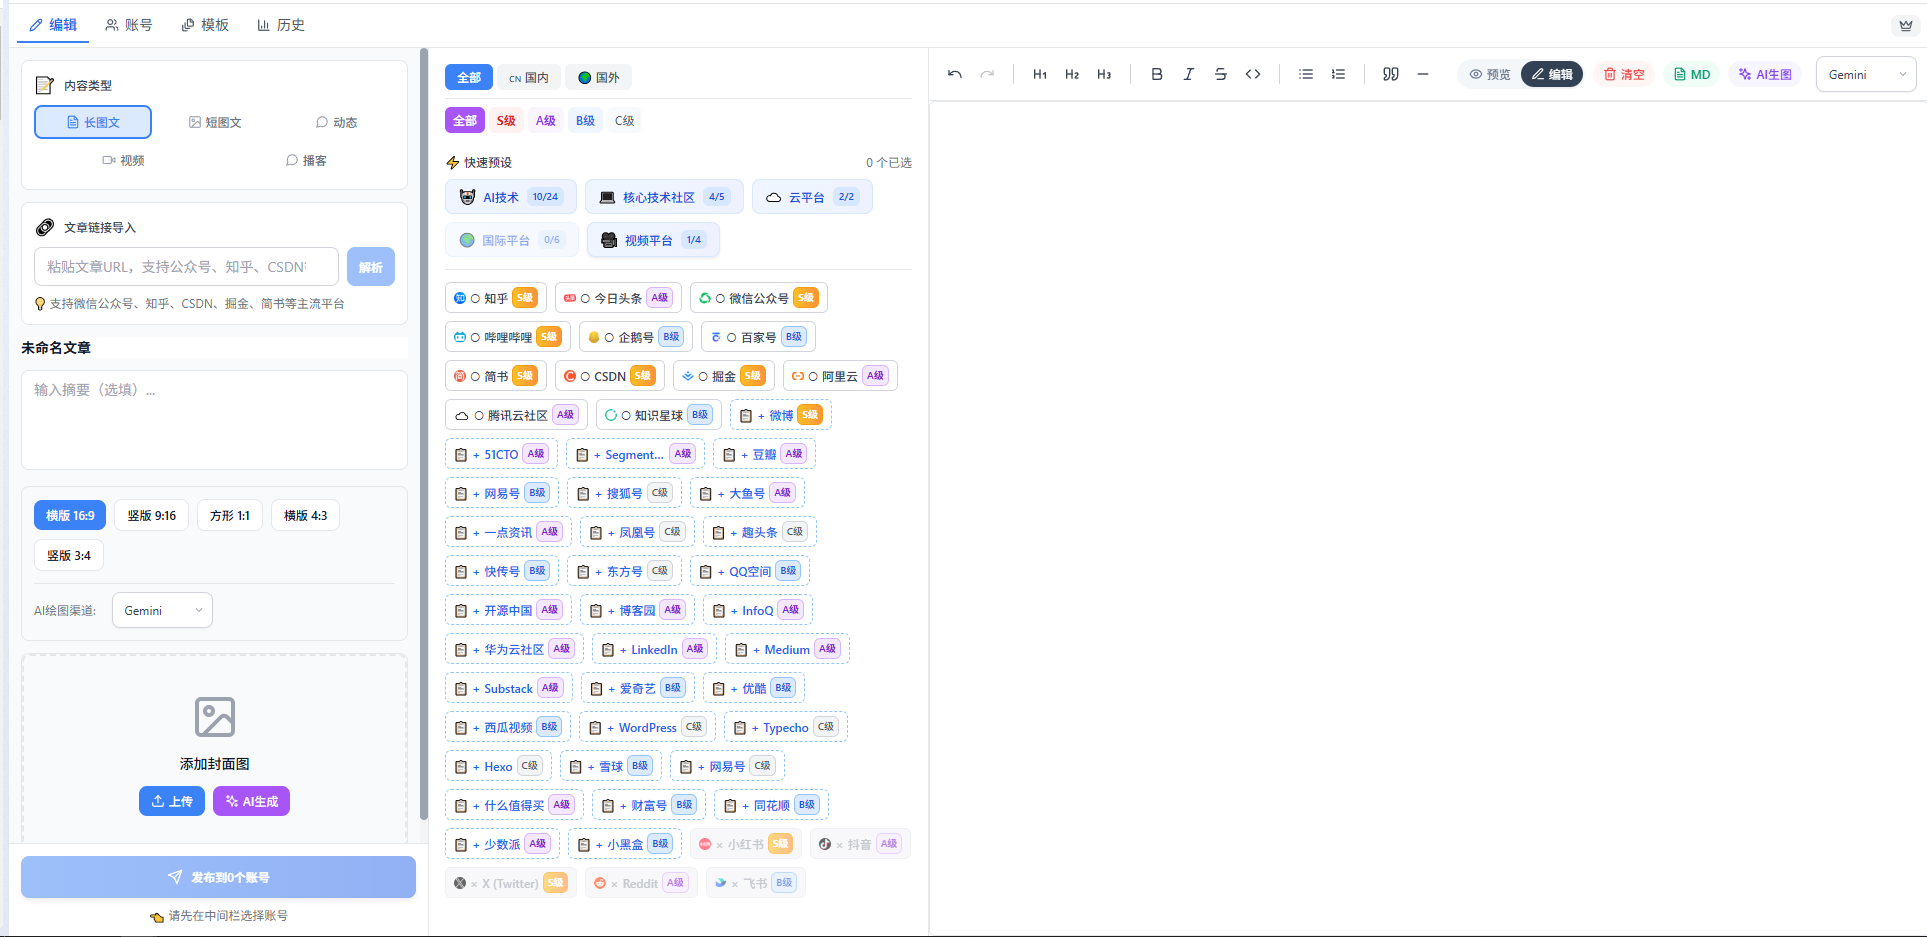Viewport: 1927px width, 937px height.
Task: Insert a horizontal divider line
Action: (x=1423, y=74)
